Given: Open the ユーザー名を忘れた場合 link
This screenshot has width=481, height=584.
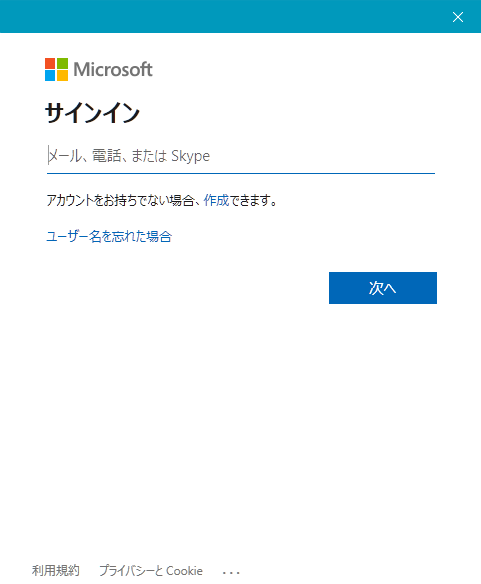Looking at the screenshot, I should point(109,237).
